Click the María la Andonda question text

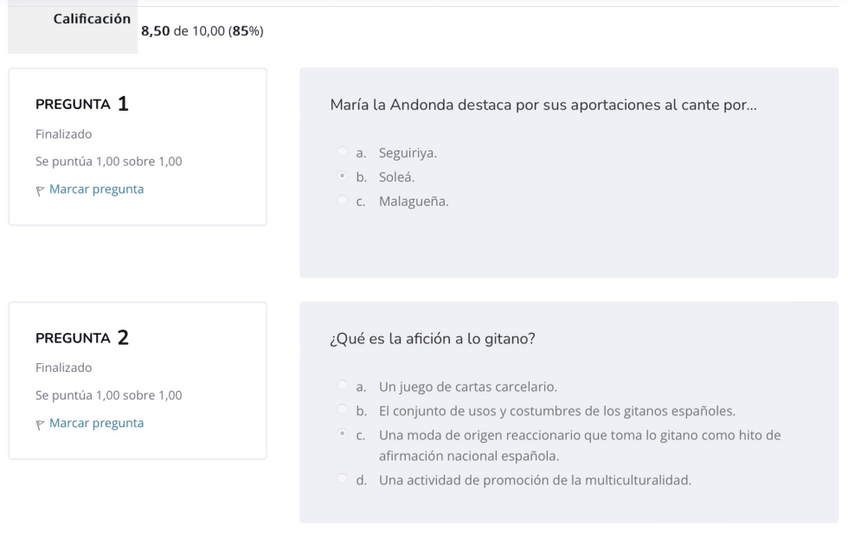pos(544,104)
